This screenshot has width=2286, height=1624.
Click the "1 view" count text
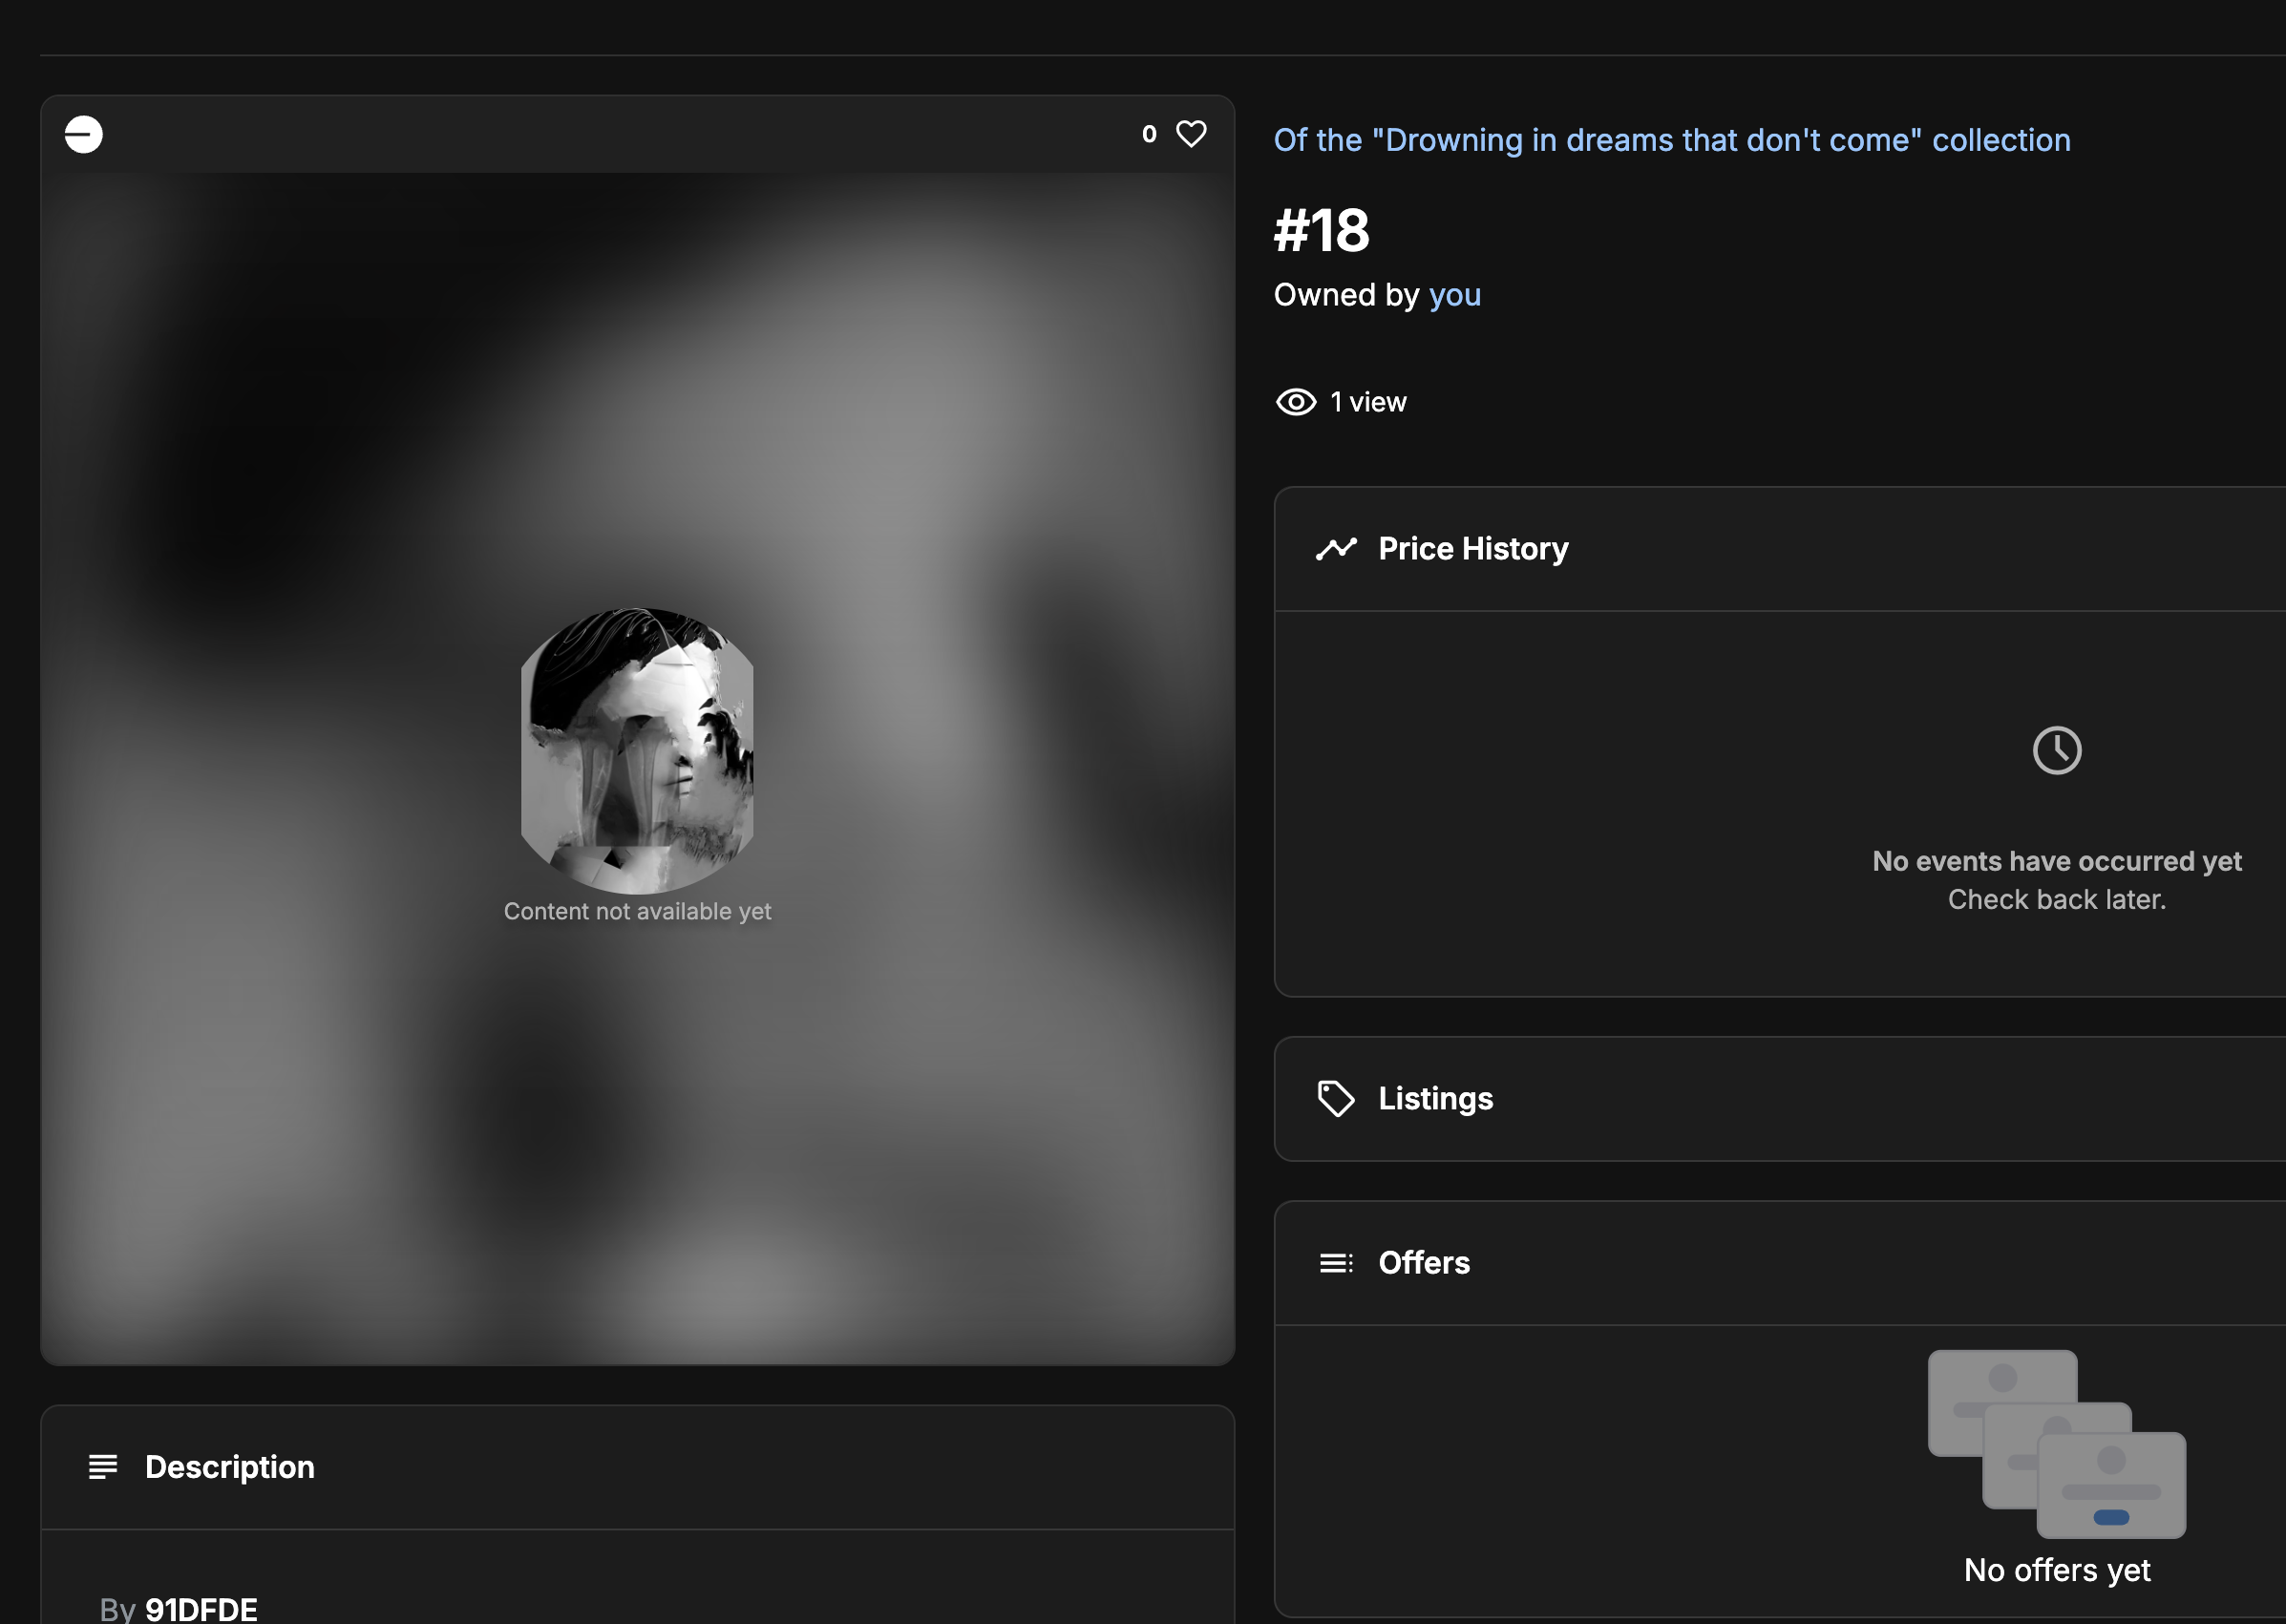click(1367, 402)
